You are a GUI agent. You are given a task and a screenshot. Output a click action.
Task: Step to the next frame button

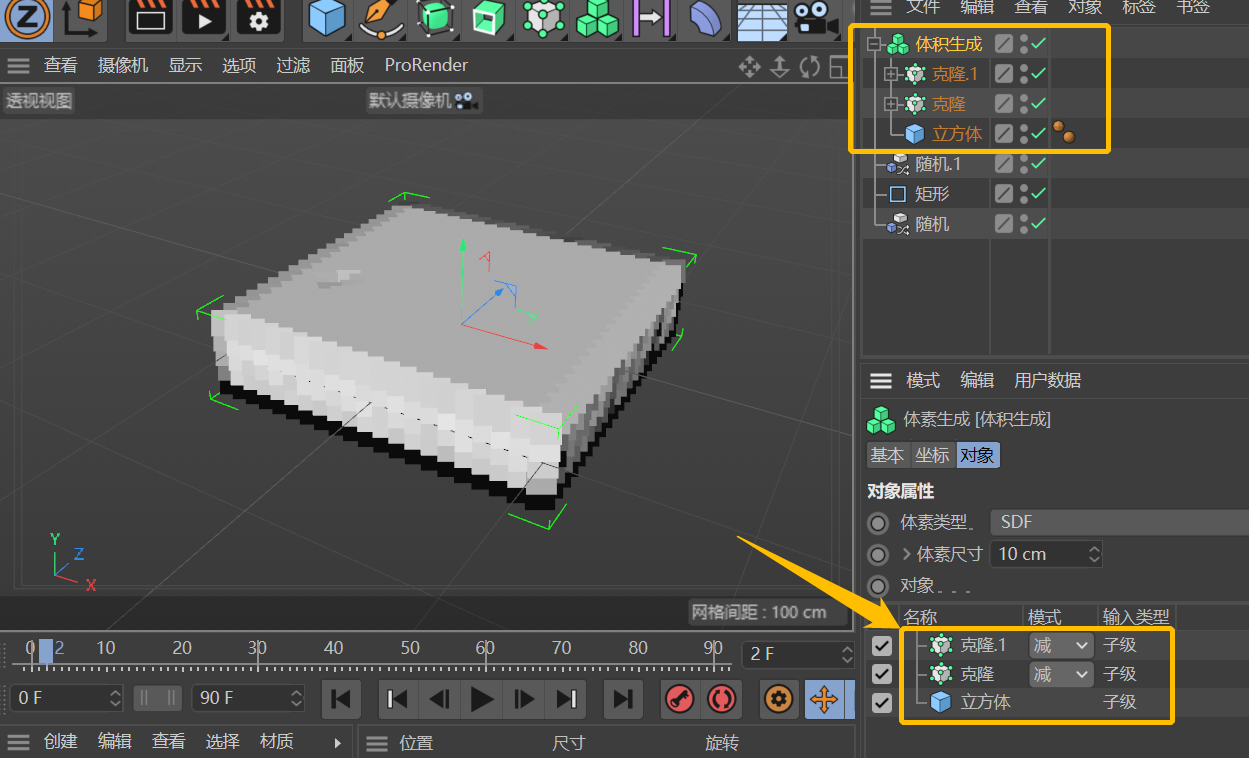524,698
